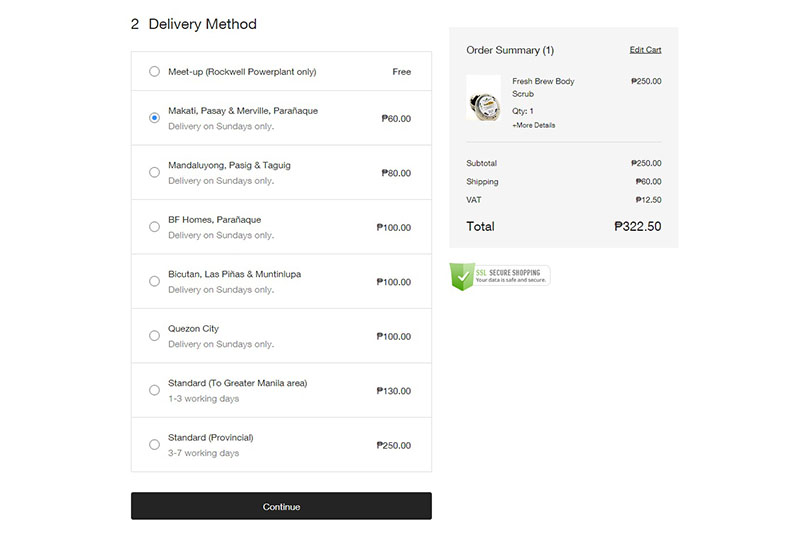
Task: Click the ₱100.00 price in the BF Homes row
Action: coord(393,227)
